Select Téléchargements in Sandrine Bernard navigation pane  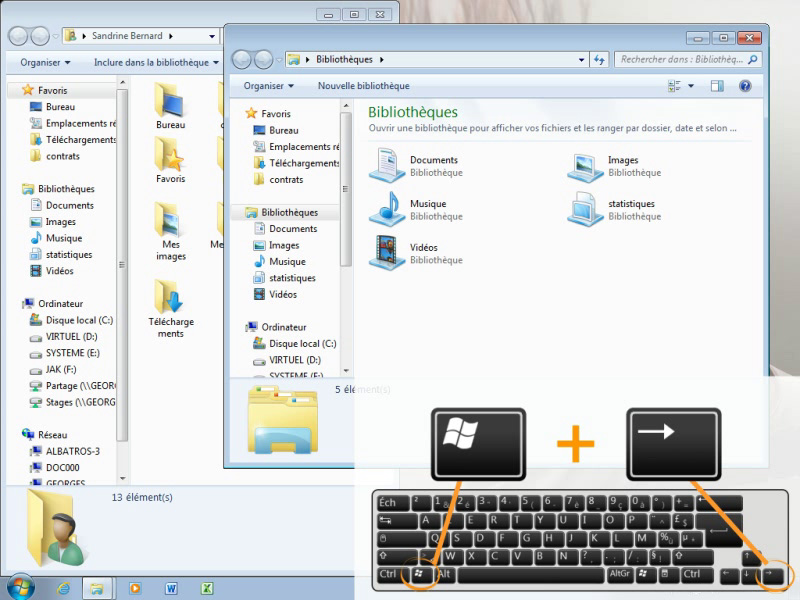pos(81,139)
